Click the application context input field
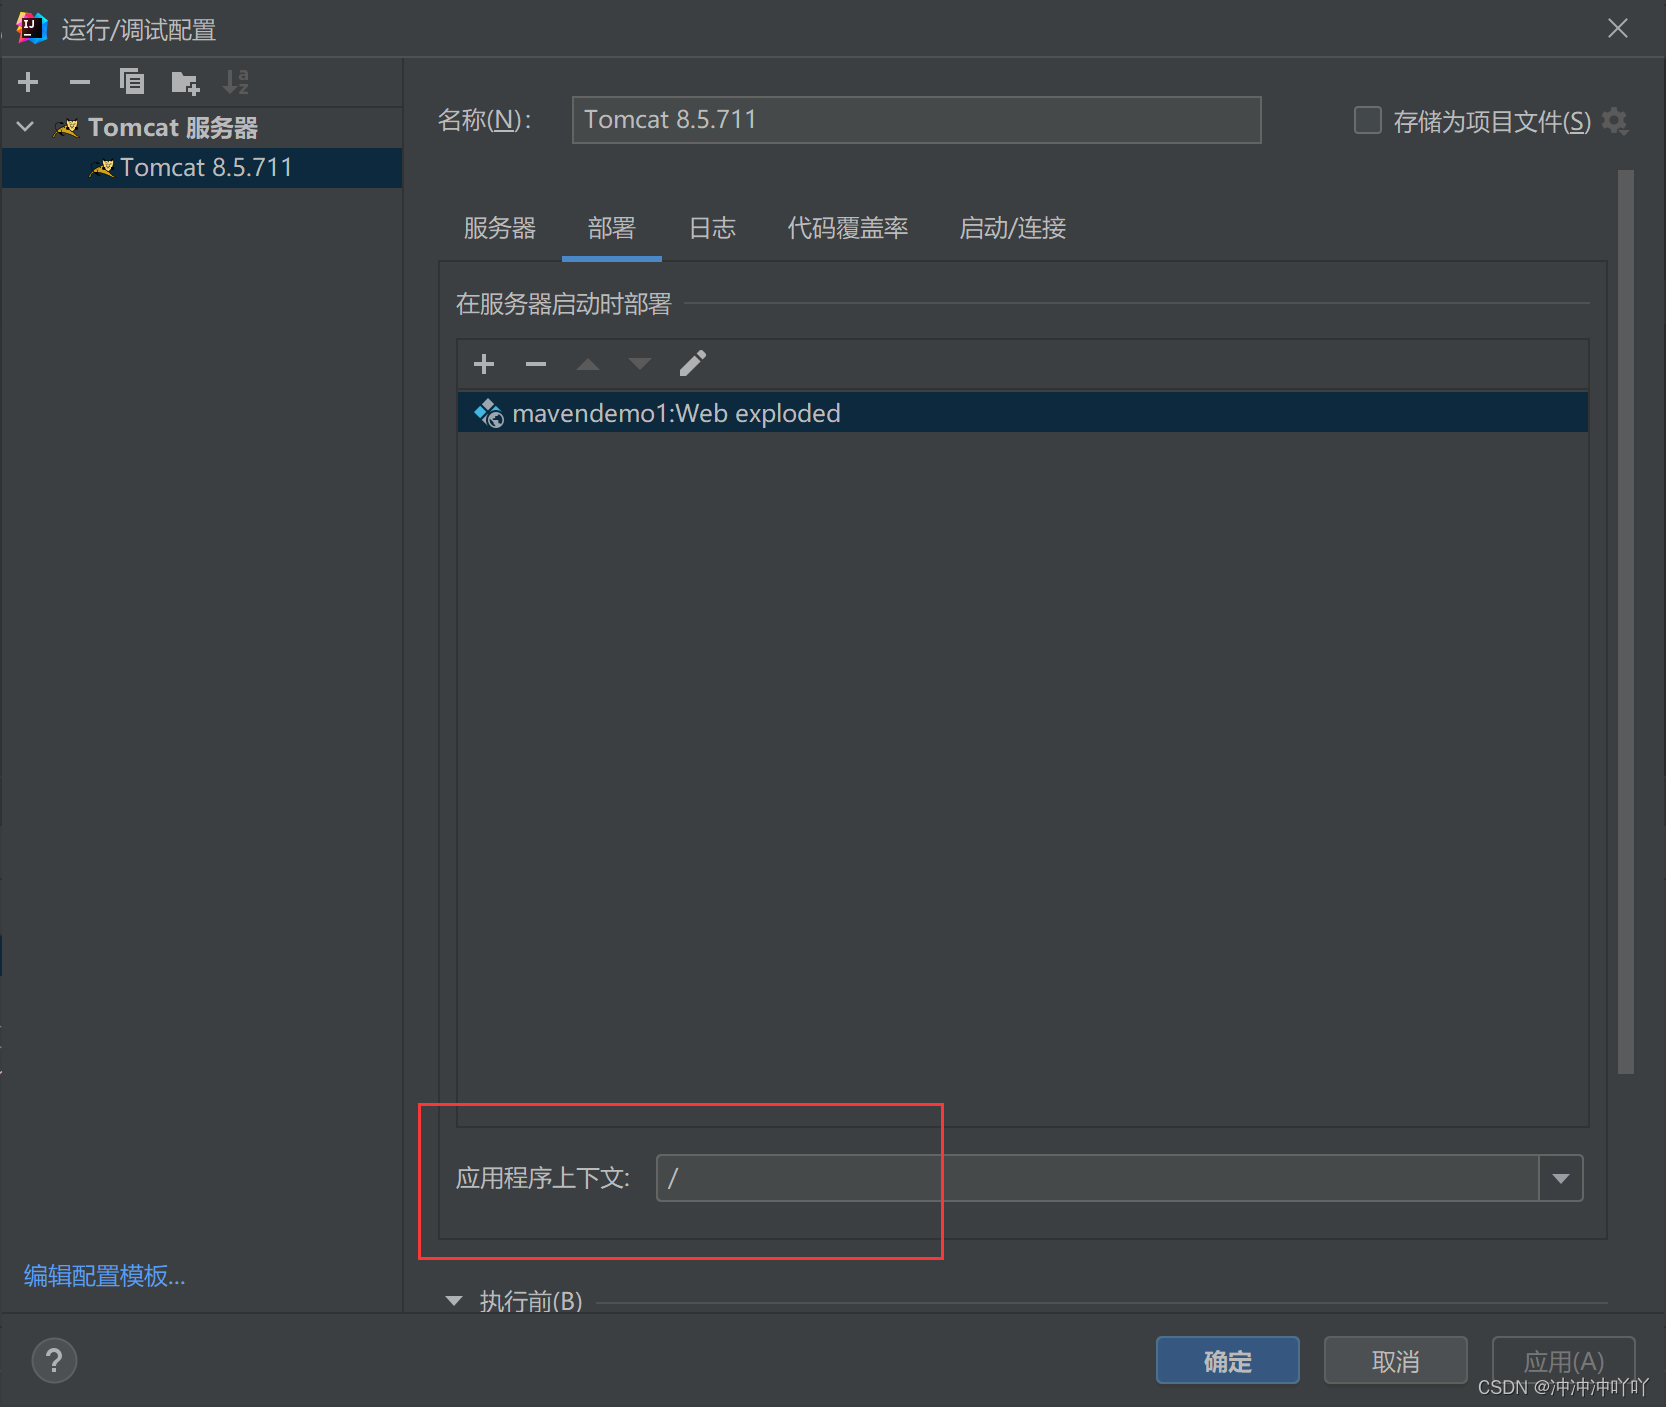 coord(1097,1178)
